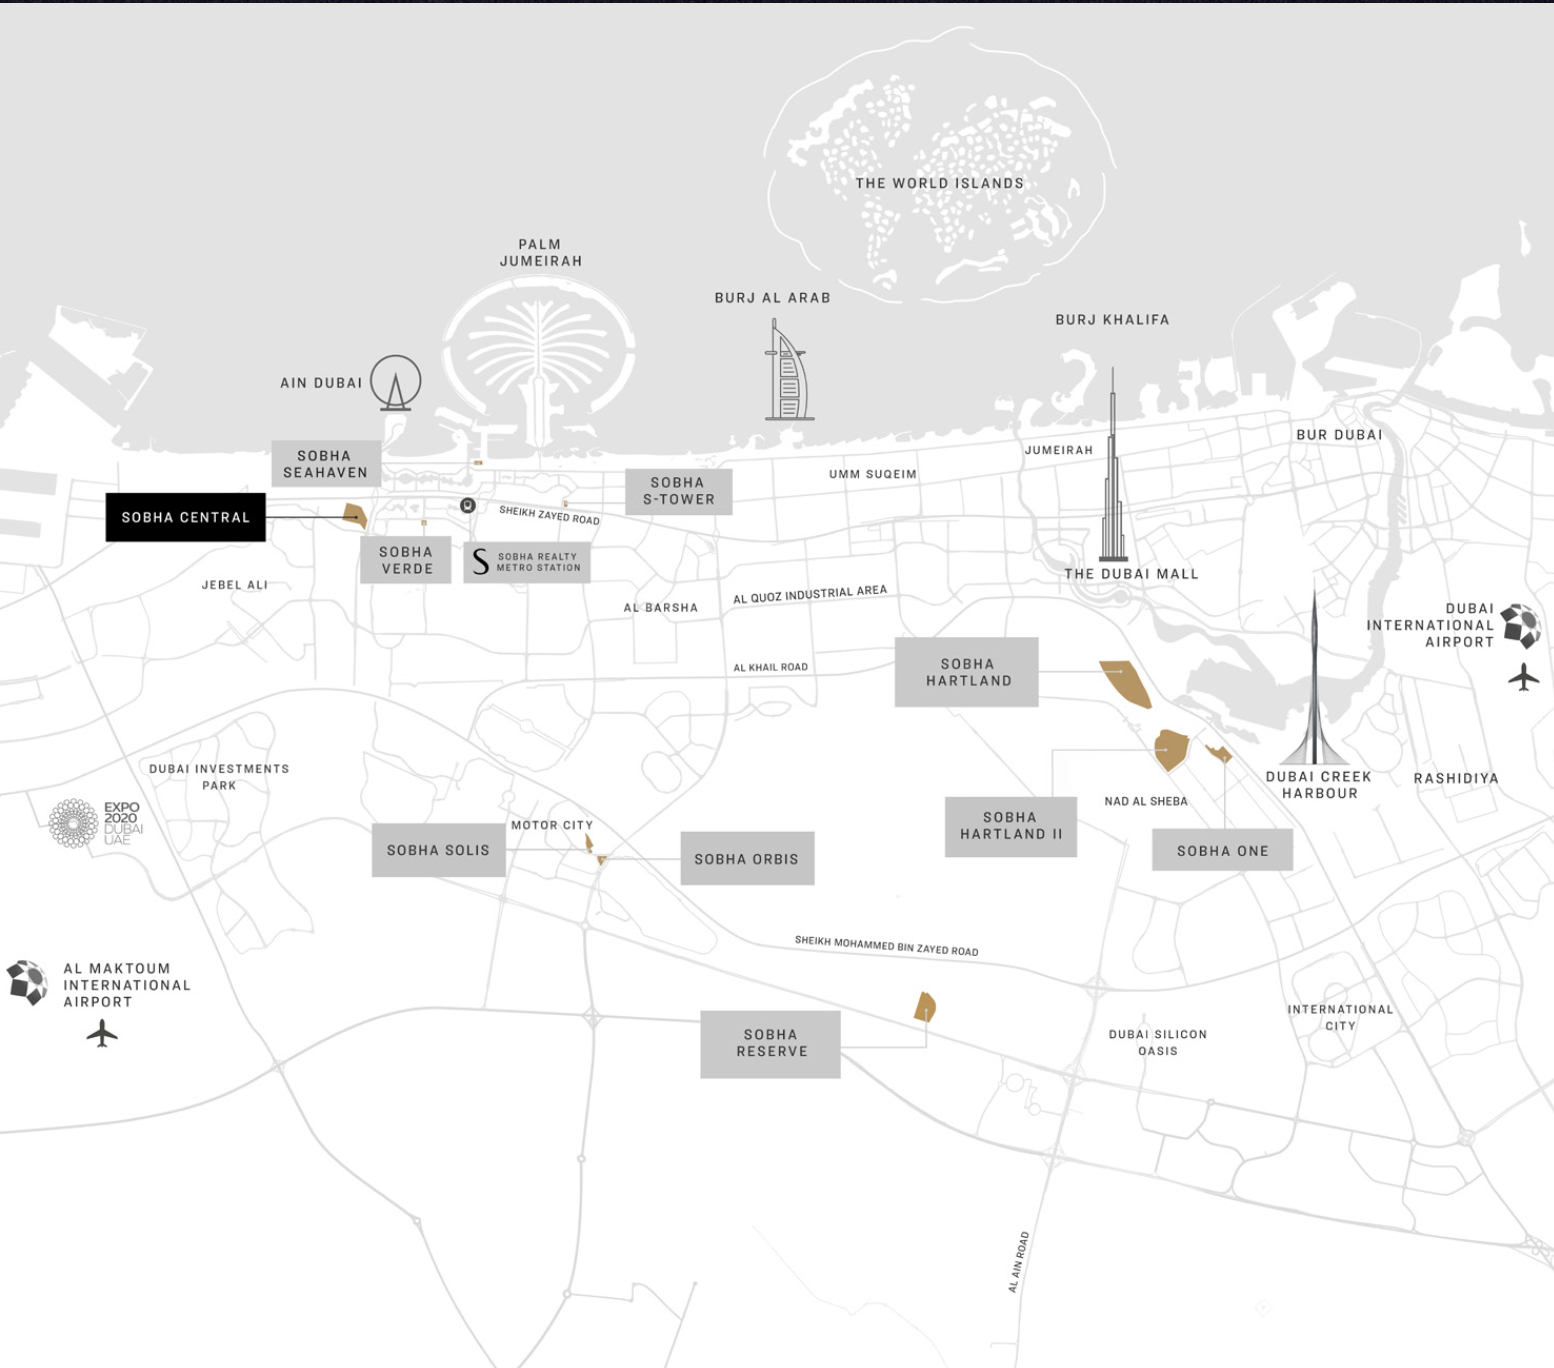The height and width of the screenshot is (1368, 1554).
Task: Click the Bur Dubai text label
Action: tap(1339, 435)
